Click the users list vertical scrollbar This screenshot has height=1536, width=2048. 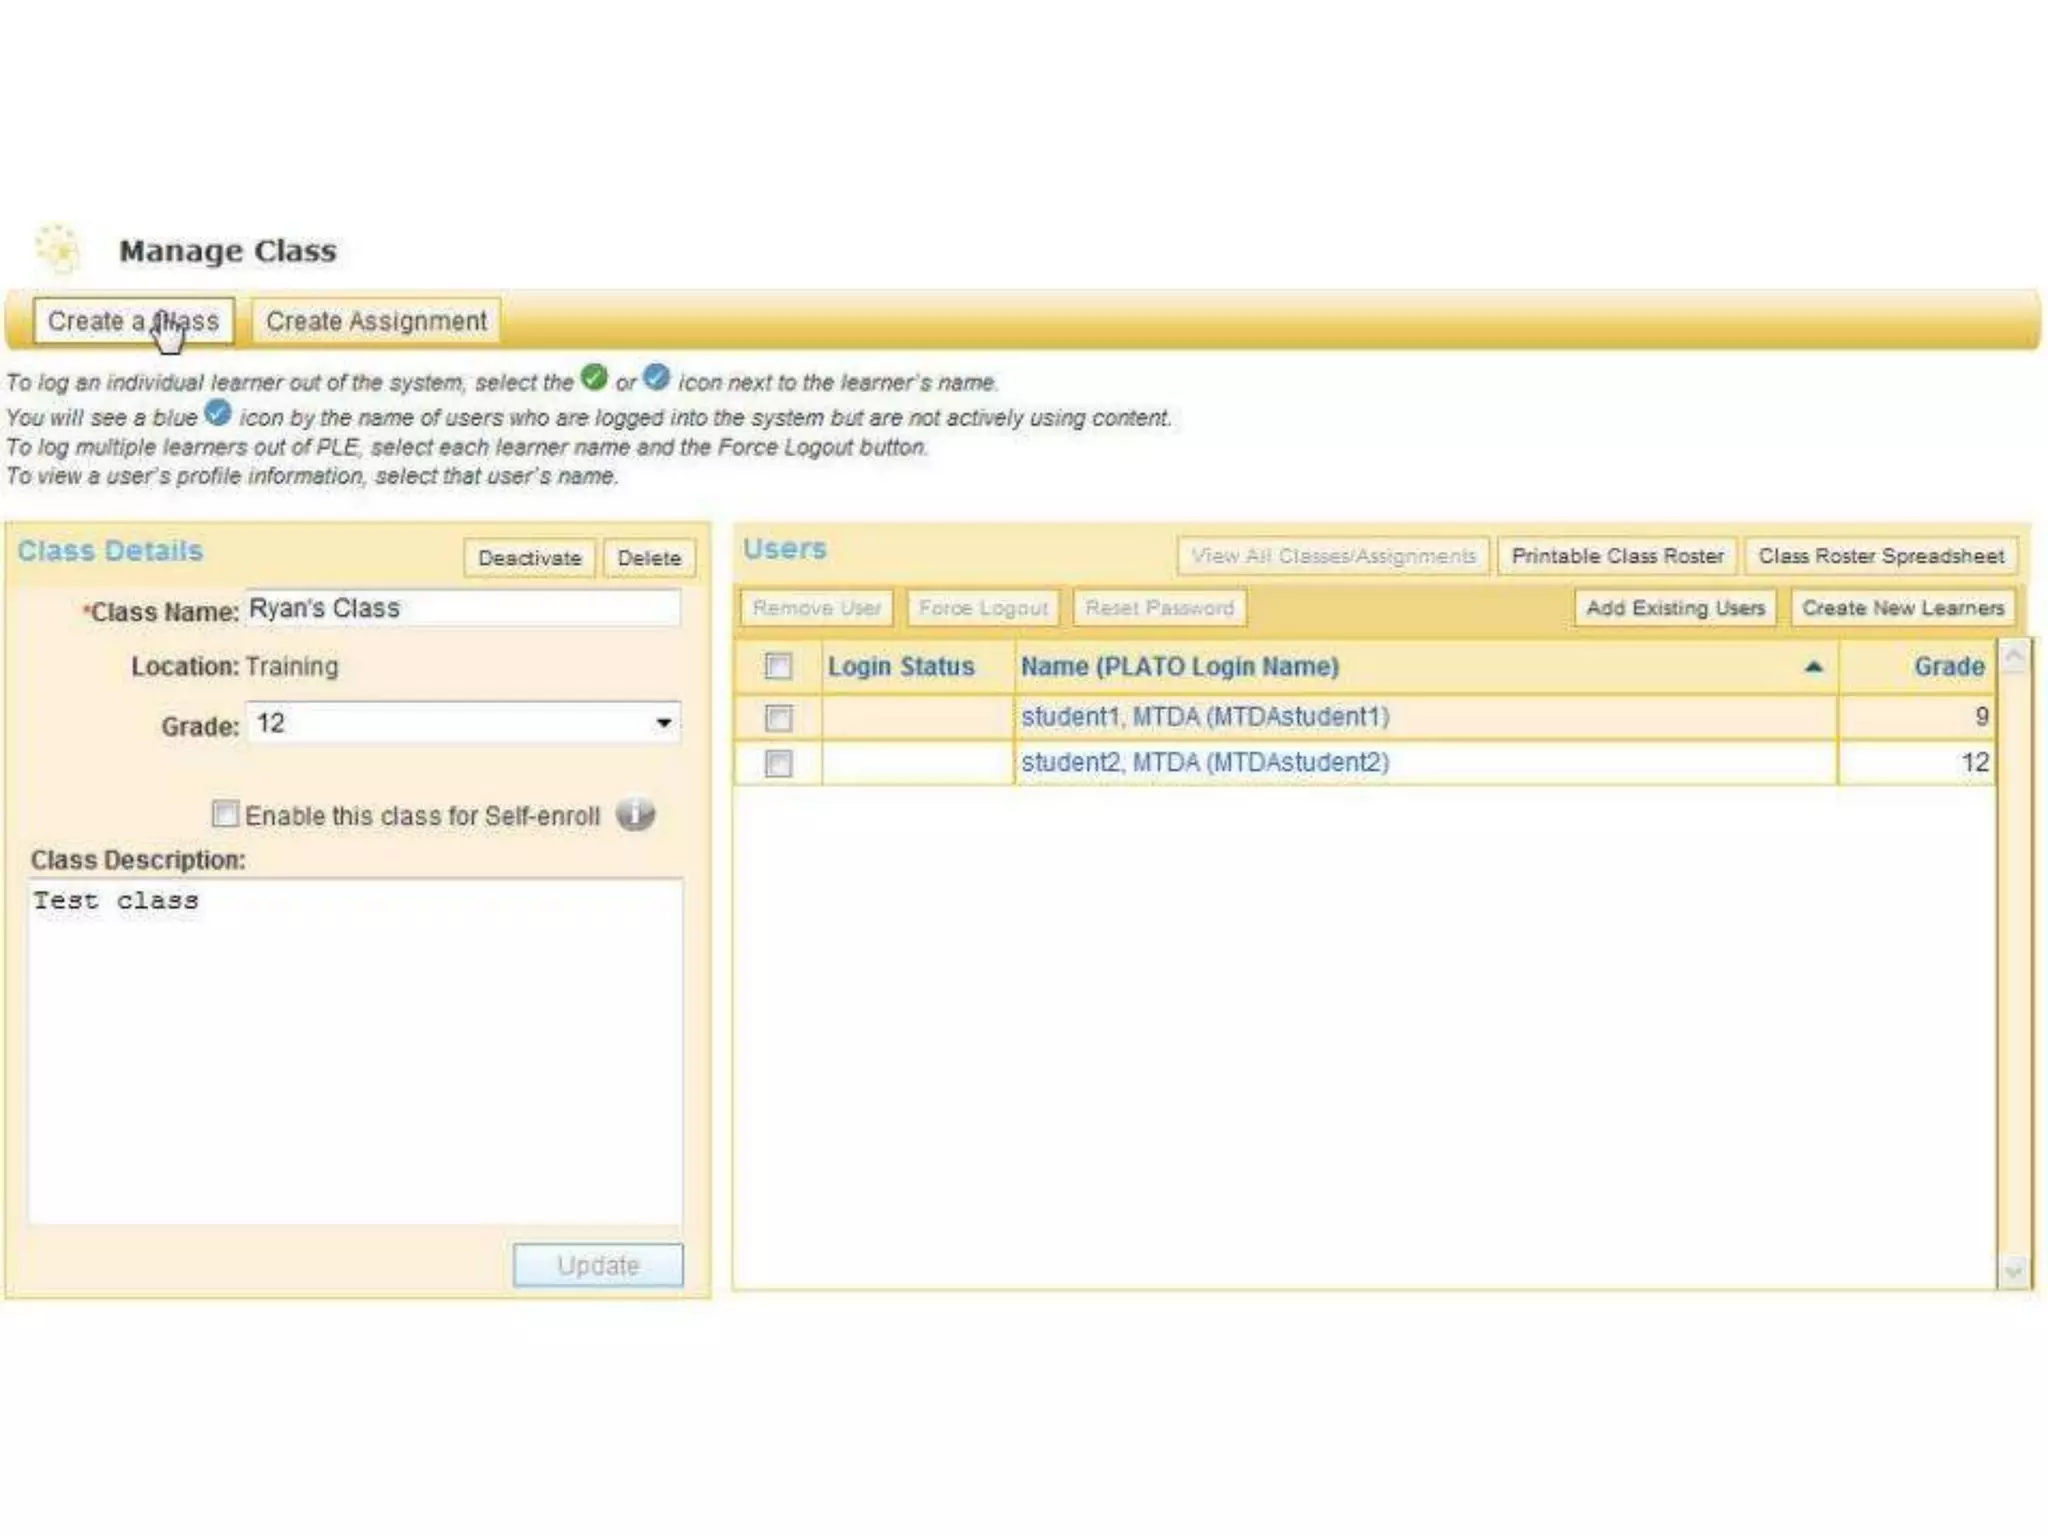pos(2014,960)
